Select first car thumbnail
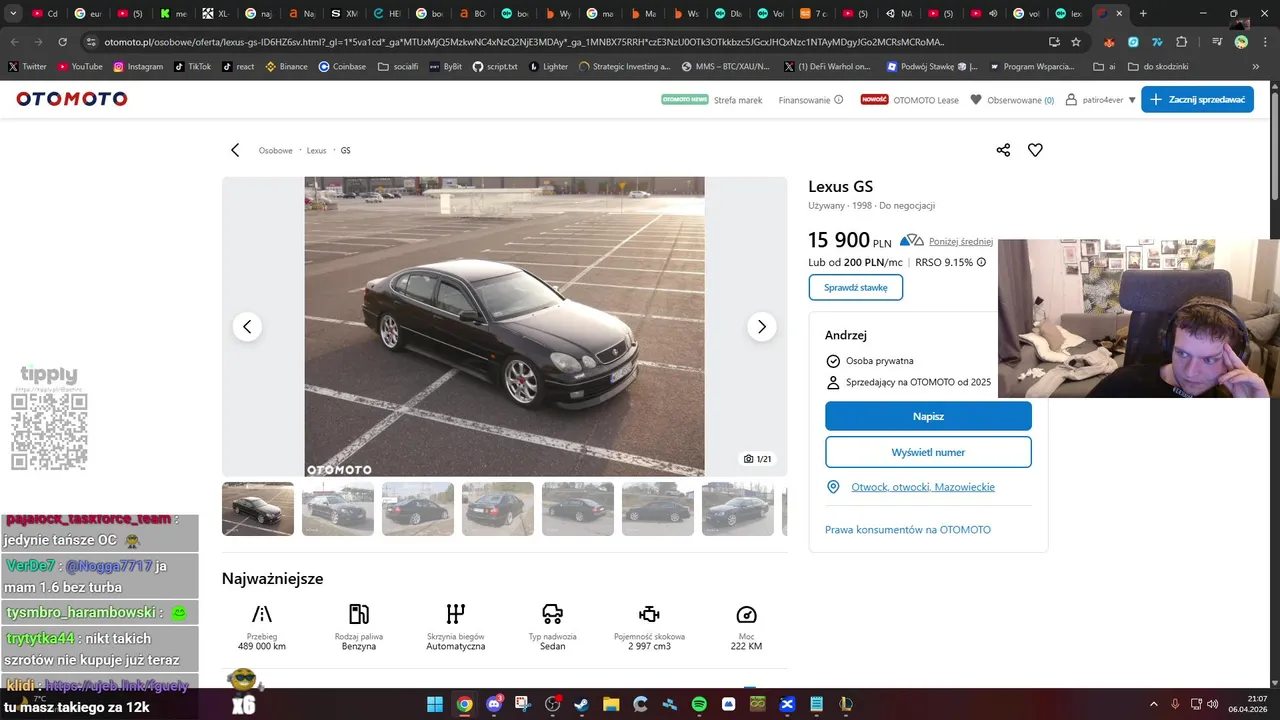 tap(258, 509)
